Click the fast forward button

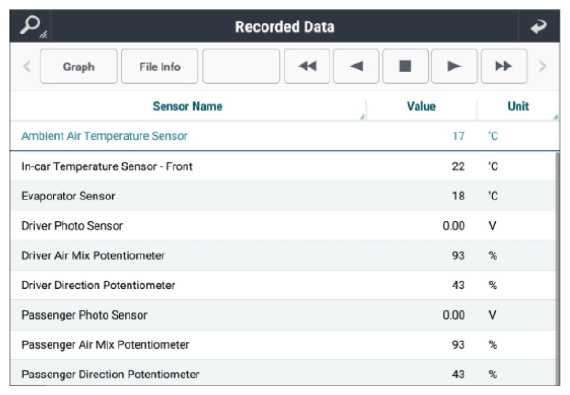click(504, 66)
